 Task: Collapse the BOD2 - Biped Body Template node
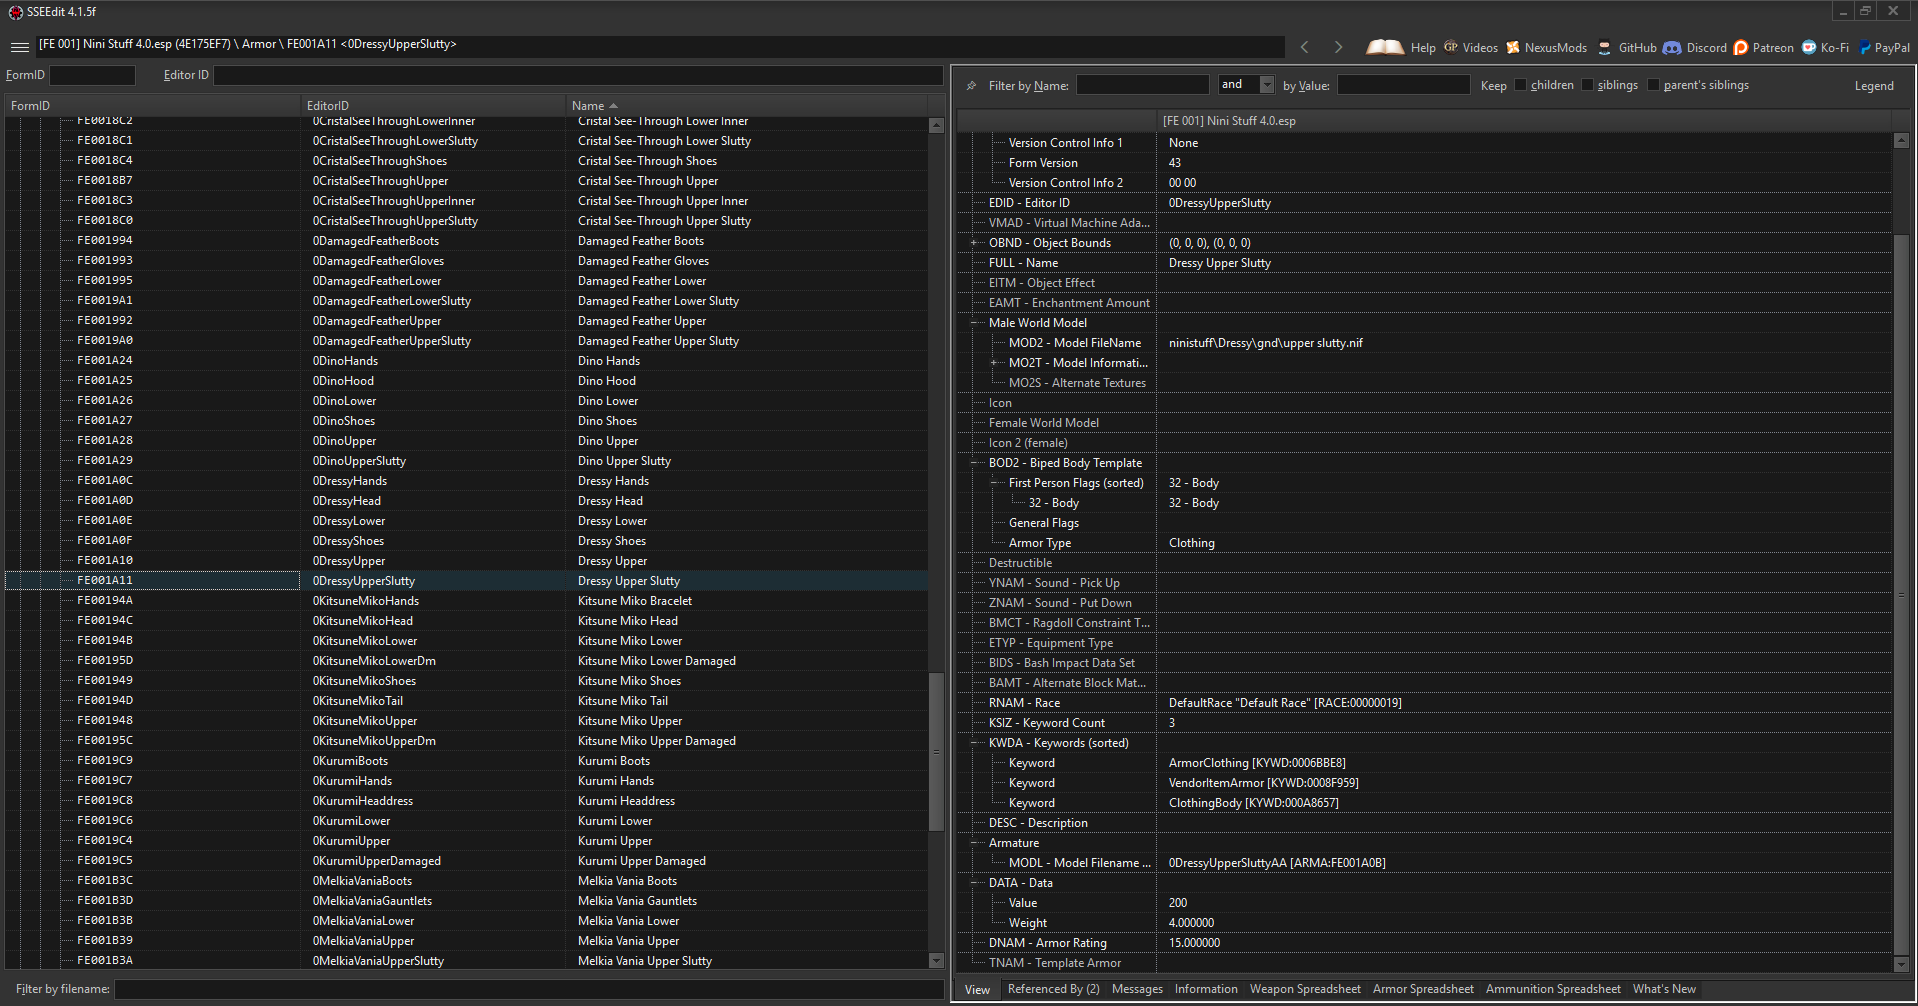(974, 463)
